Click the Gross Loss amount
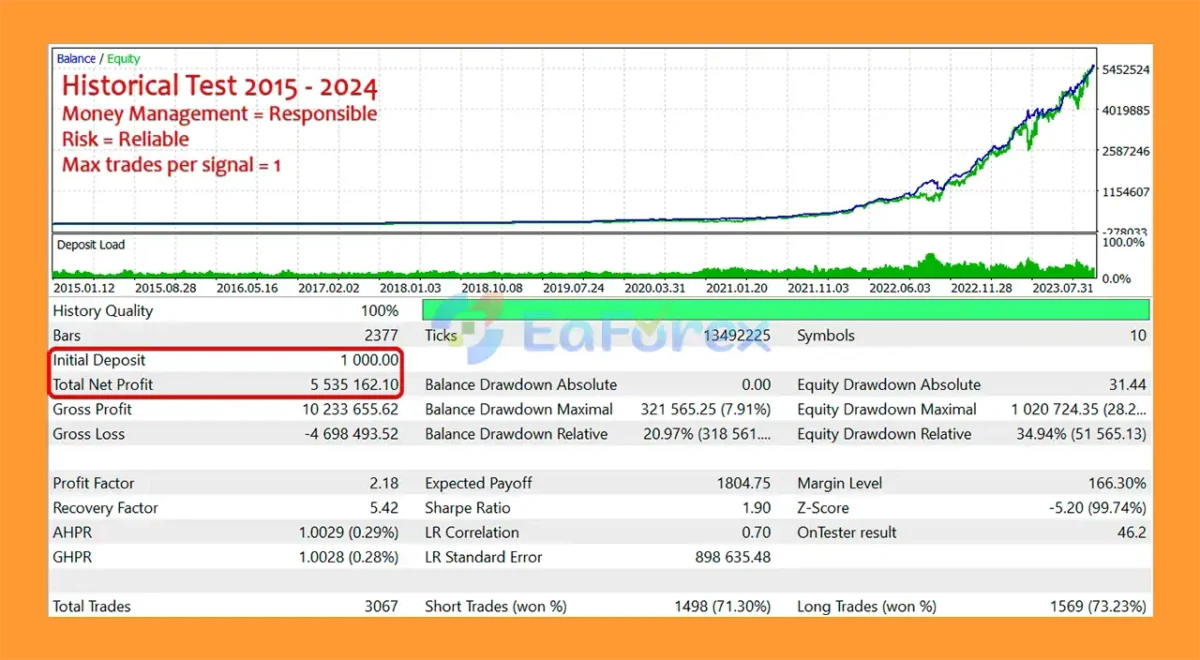This screenshot has height=660, width=1200. click(350, 434)
